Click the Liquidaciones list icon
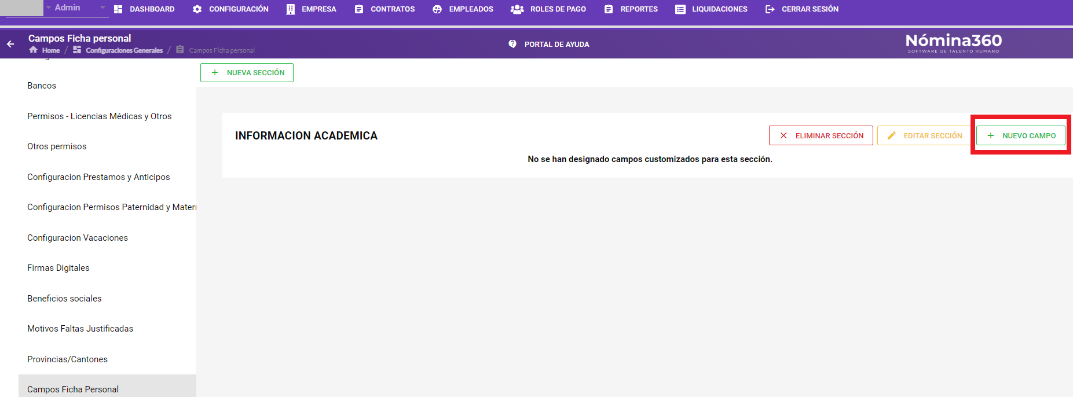The width and height of the screenshot is (1073, 397). pyautogui.click(x=680, y=10)
